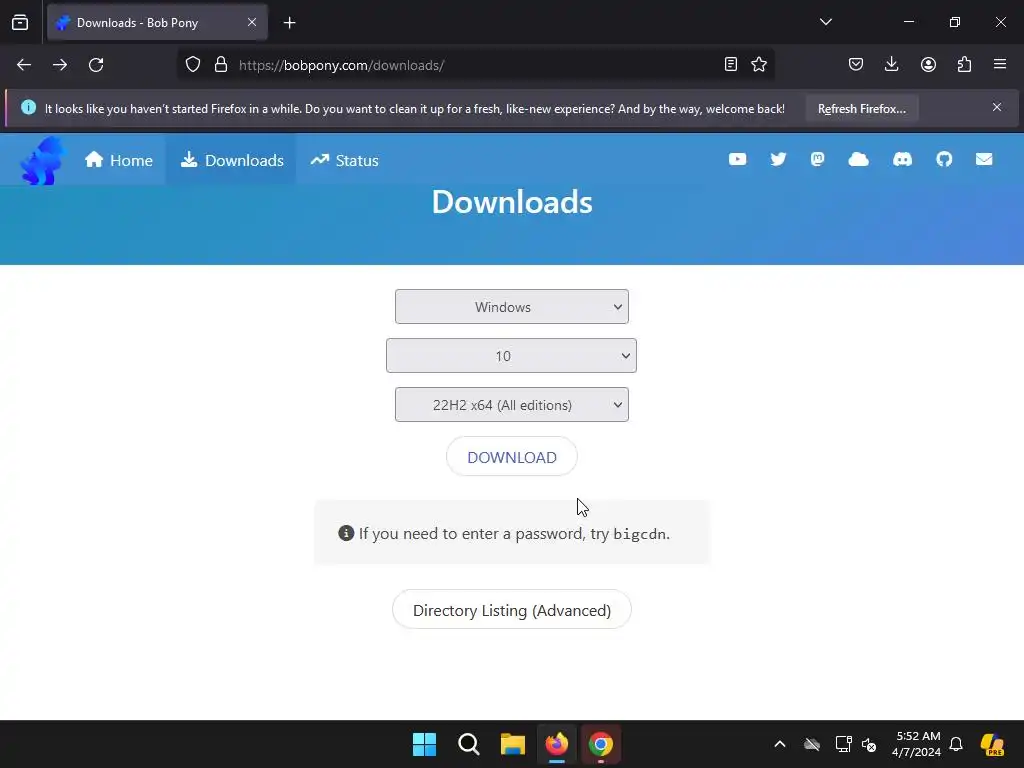Open the Windows Start menu
The width and height of the screenshot is (1024, 768).
[x=424, y=744]
